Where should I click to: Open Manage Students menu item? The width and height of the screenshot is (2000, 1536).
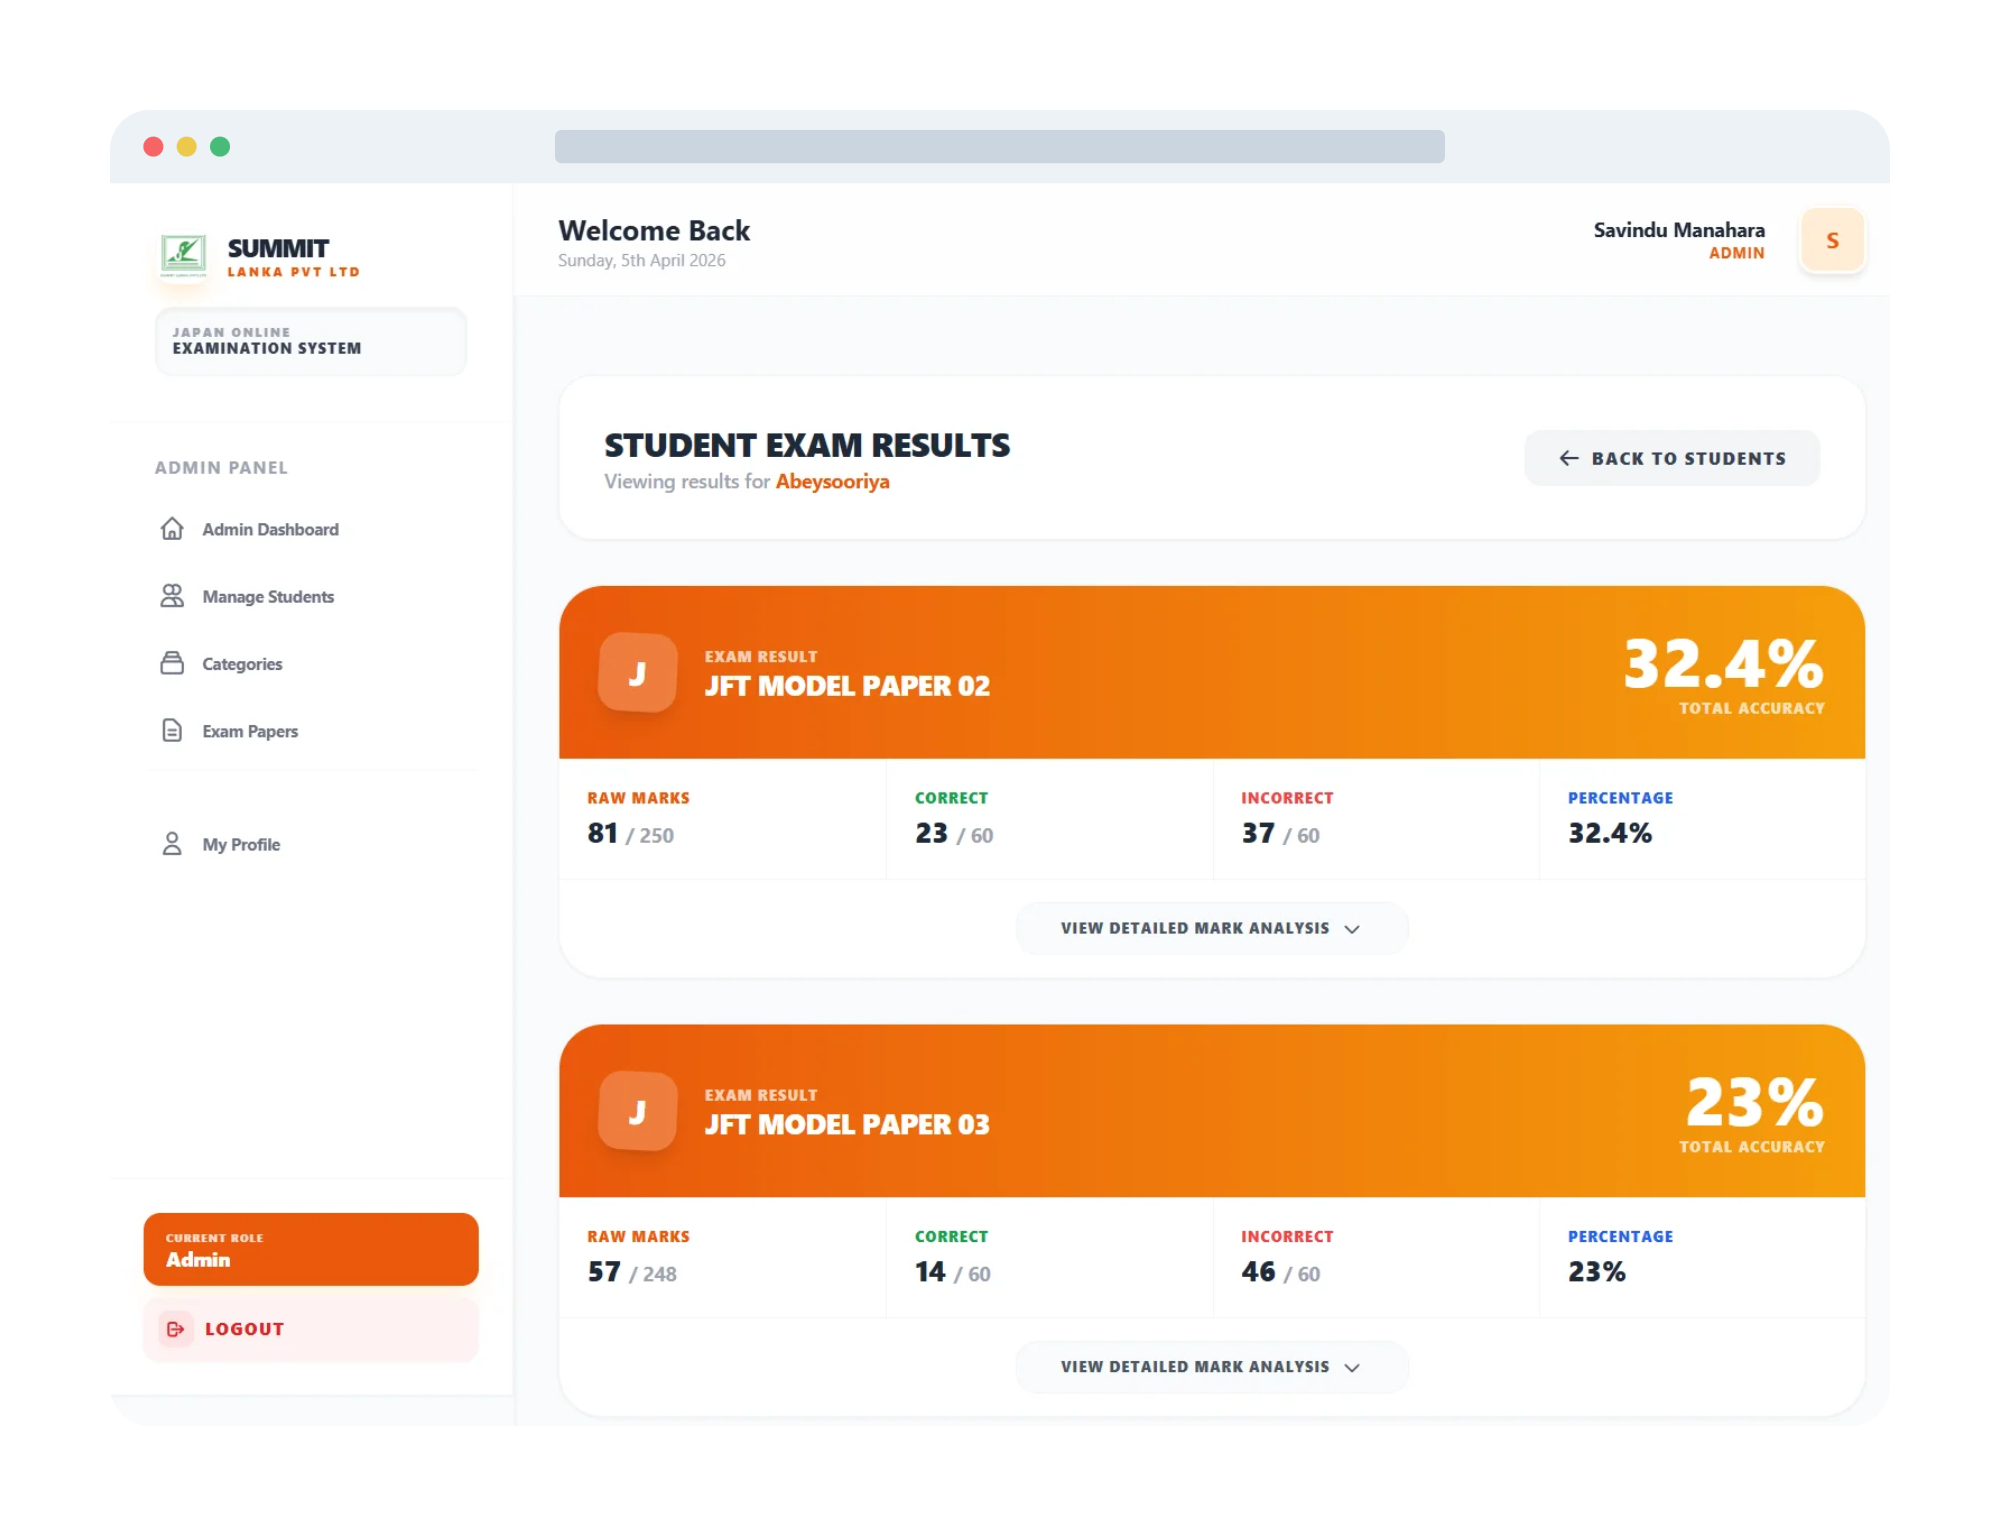click(x=268, y=597)
